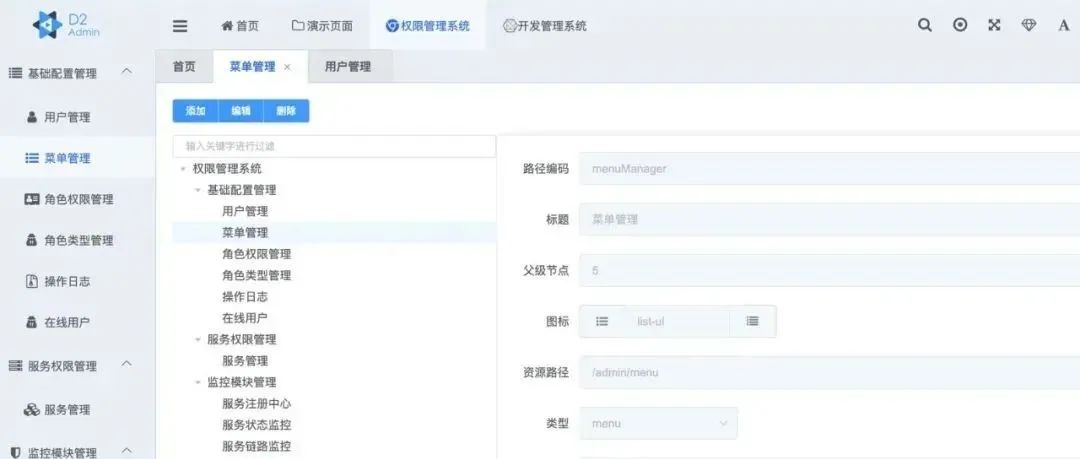Focus the keyword filter input above tree

pos(334,146)
